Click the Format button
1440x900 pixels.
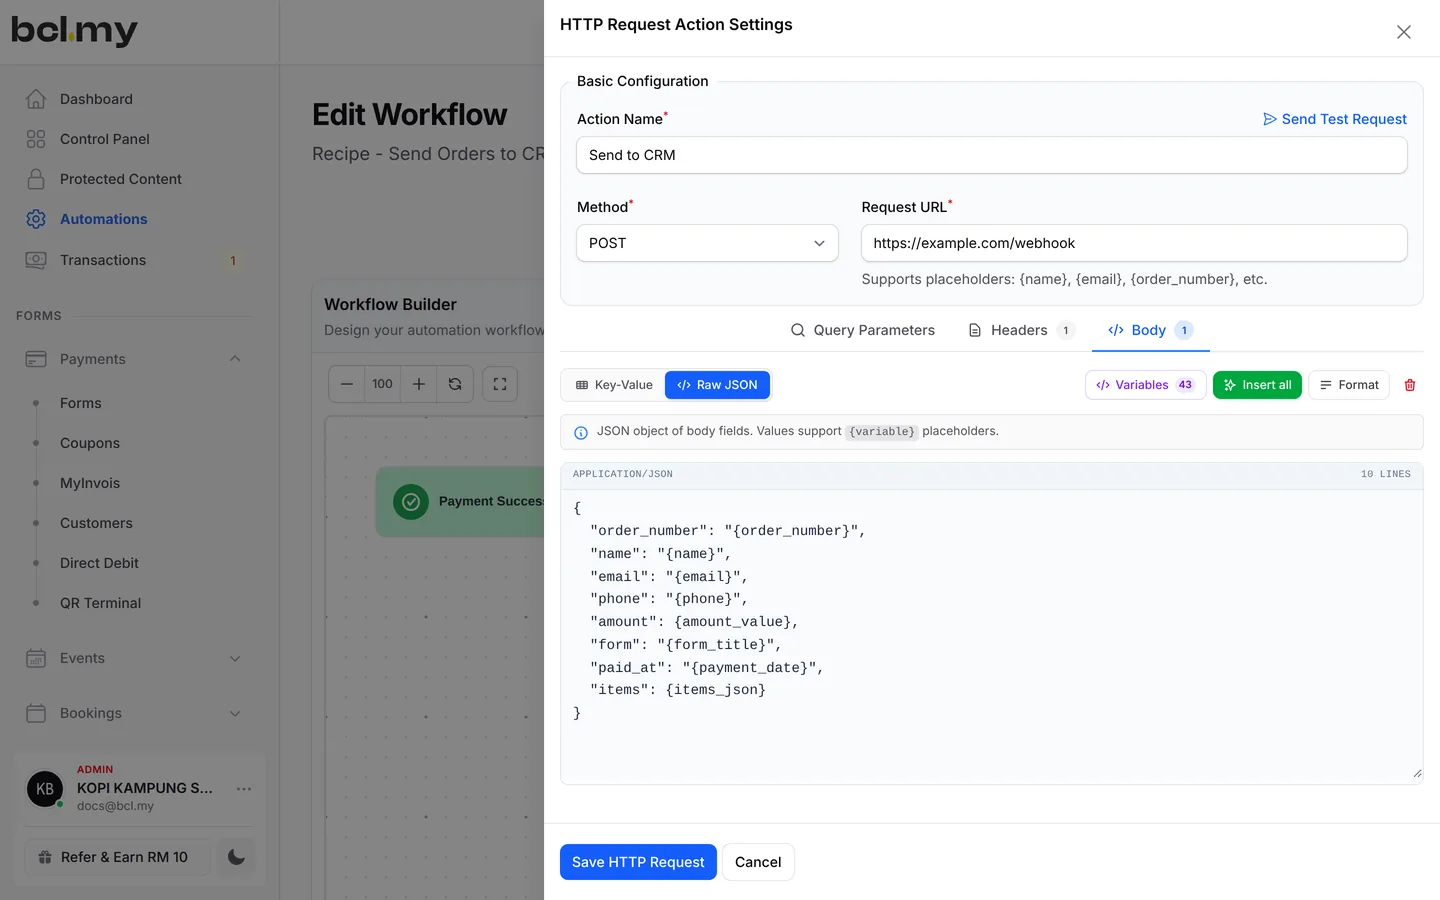coord(1349,385)
